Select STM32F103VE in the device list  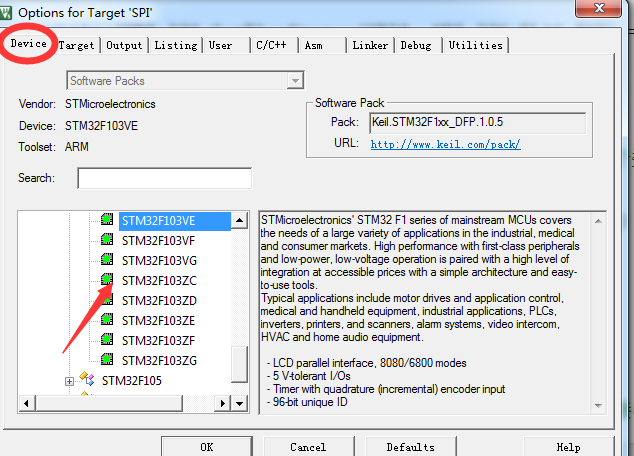coord(158,220)
